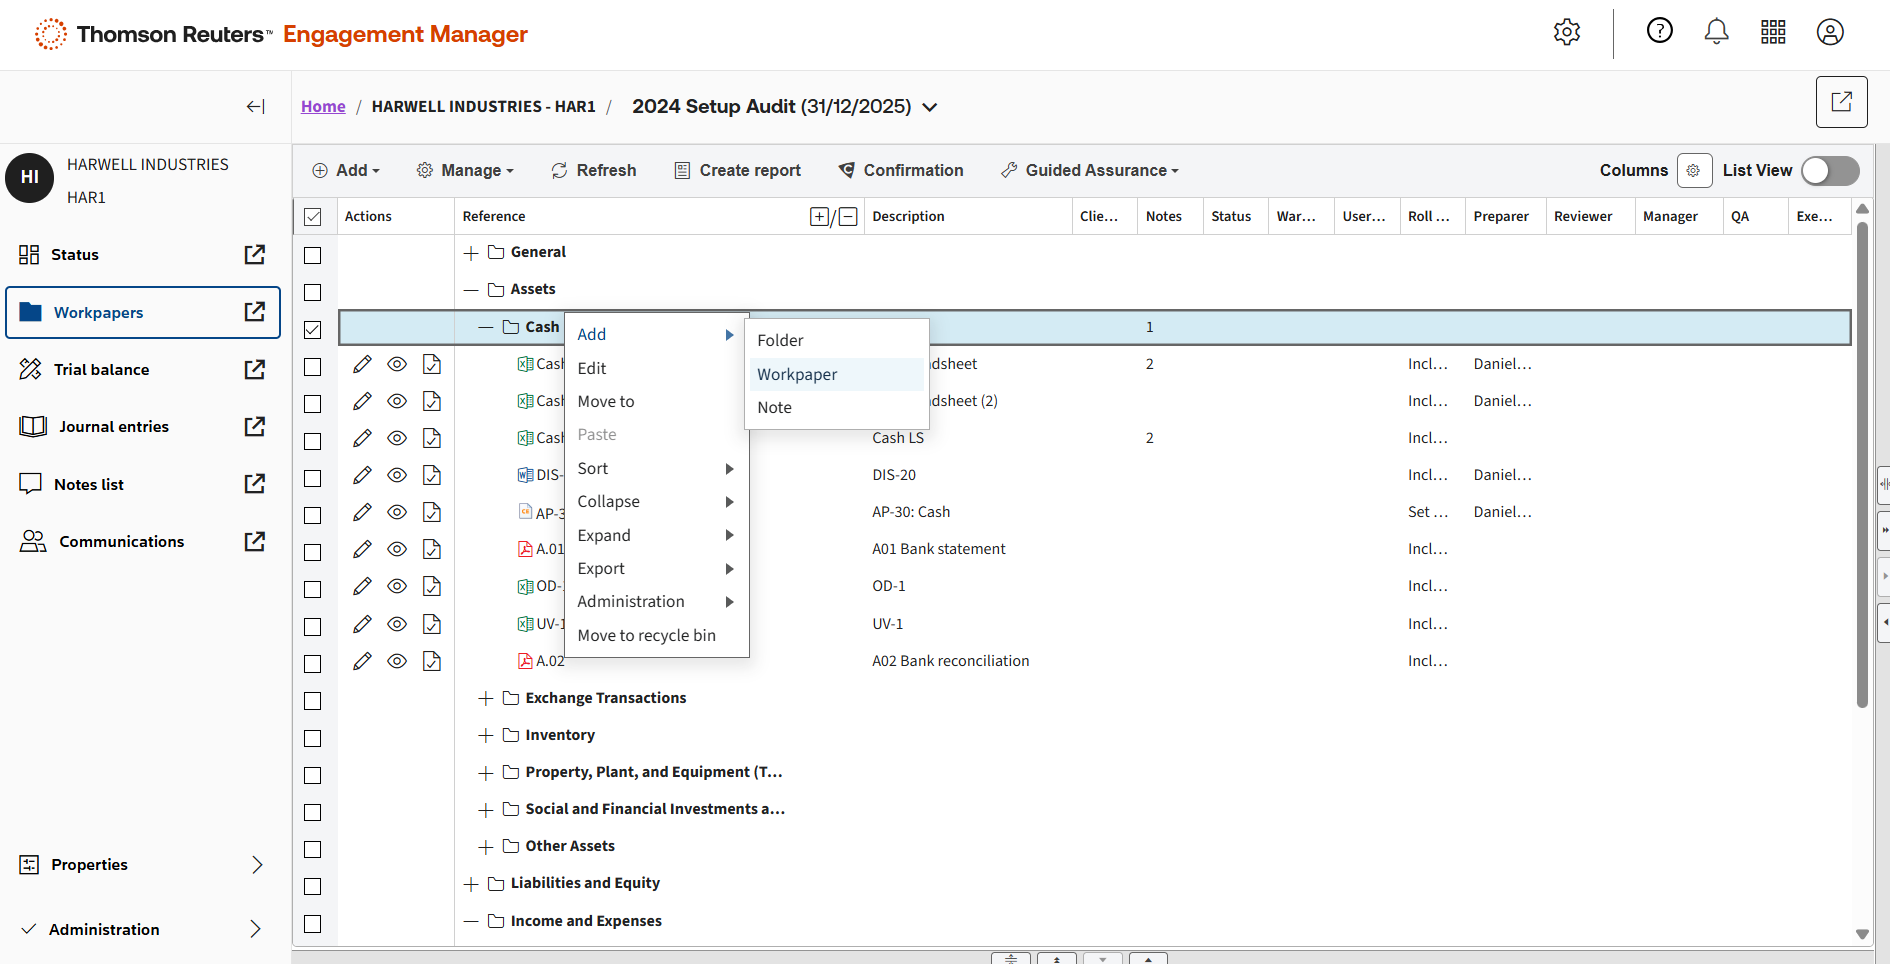Click the user profile icon
The image size is (1890, 964).
(x=1830, y=32)
